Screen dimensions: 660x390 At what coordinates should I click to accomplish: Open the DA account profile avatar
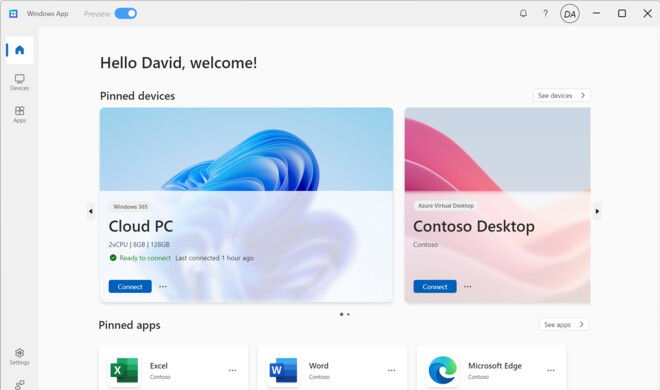coord(570,14)
